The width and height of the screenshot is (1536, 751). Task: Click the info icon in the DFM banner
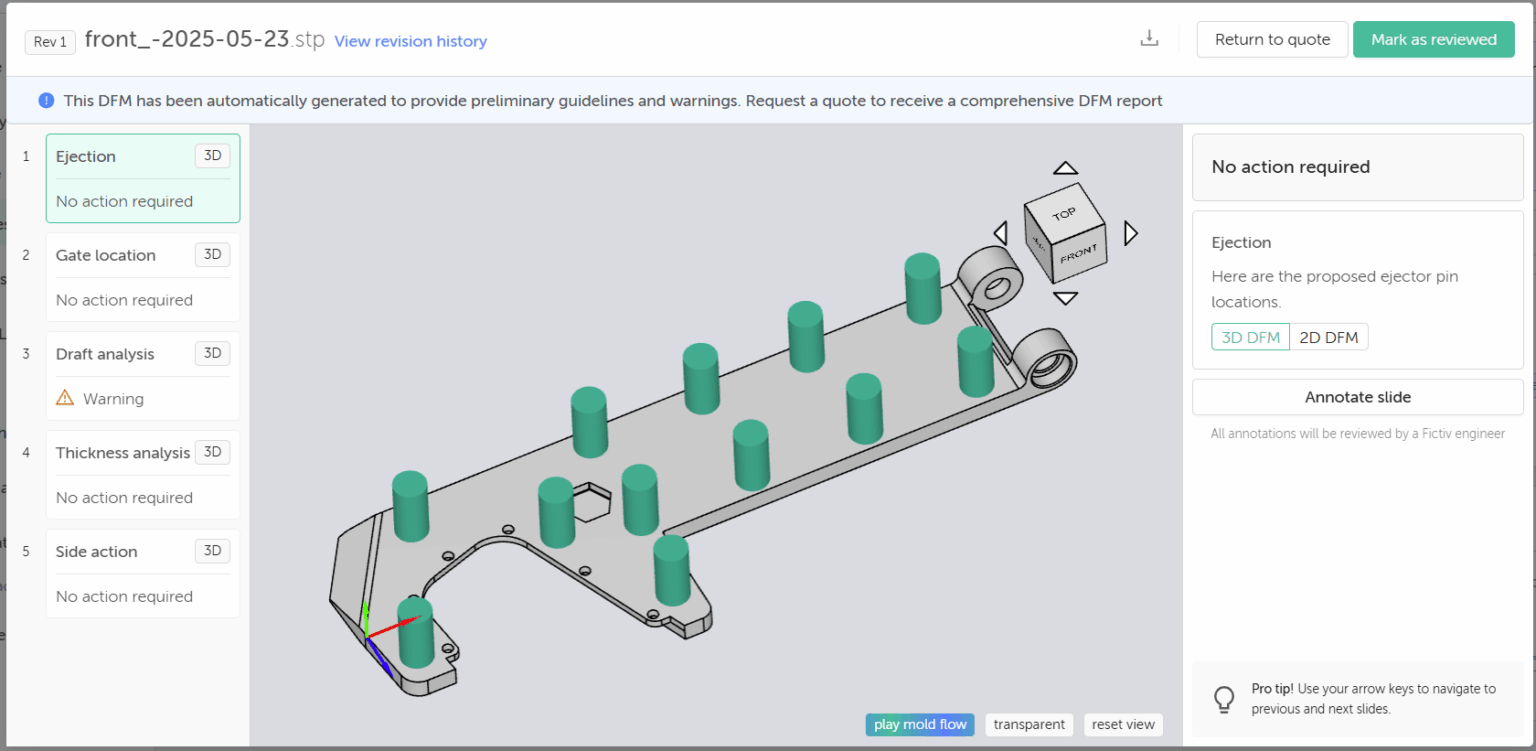44,100
